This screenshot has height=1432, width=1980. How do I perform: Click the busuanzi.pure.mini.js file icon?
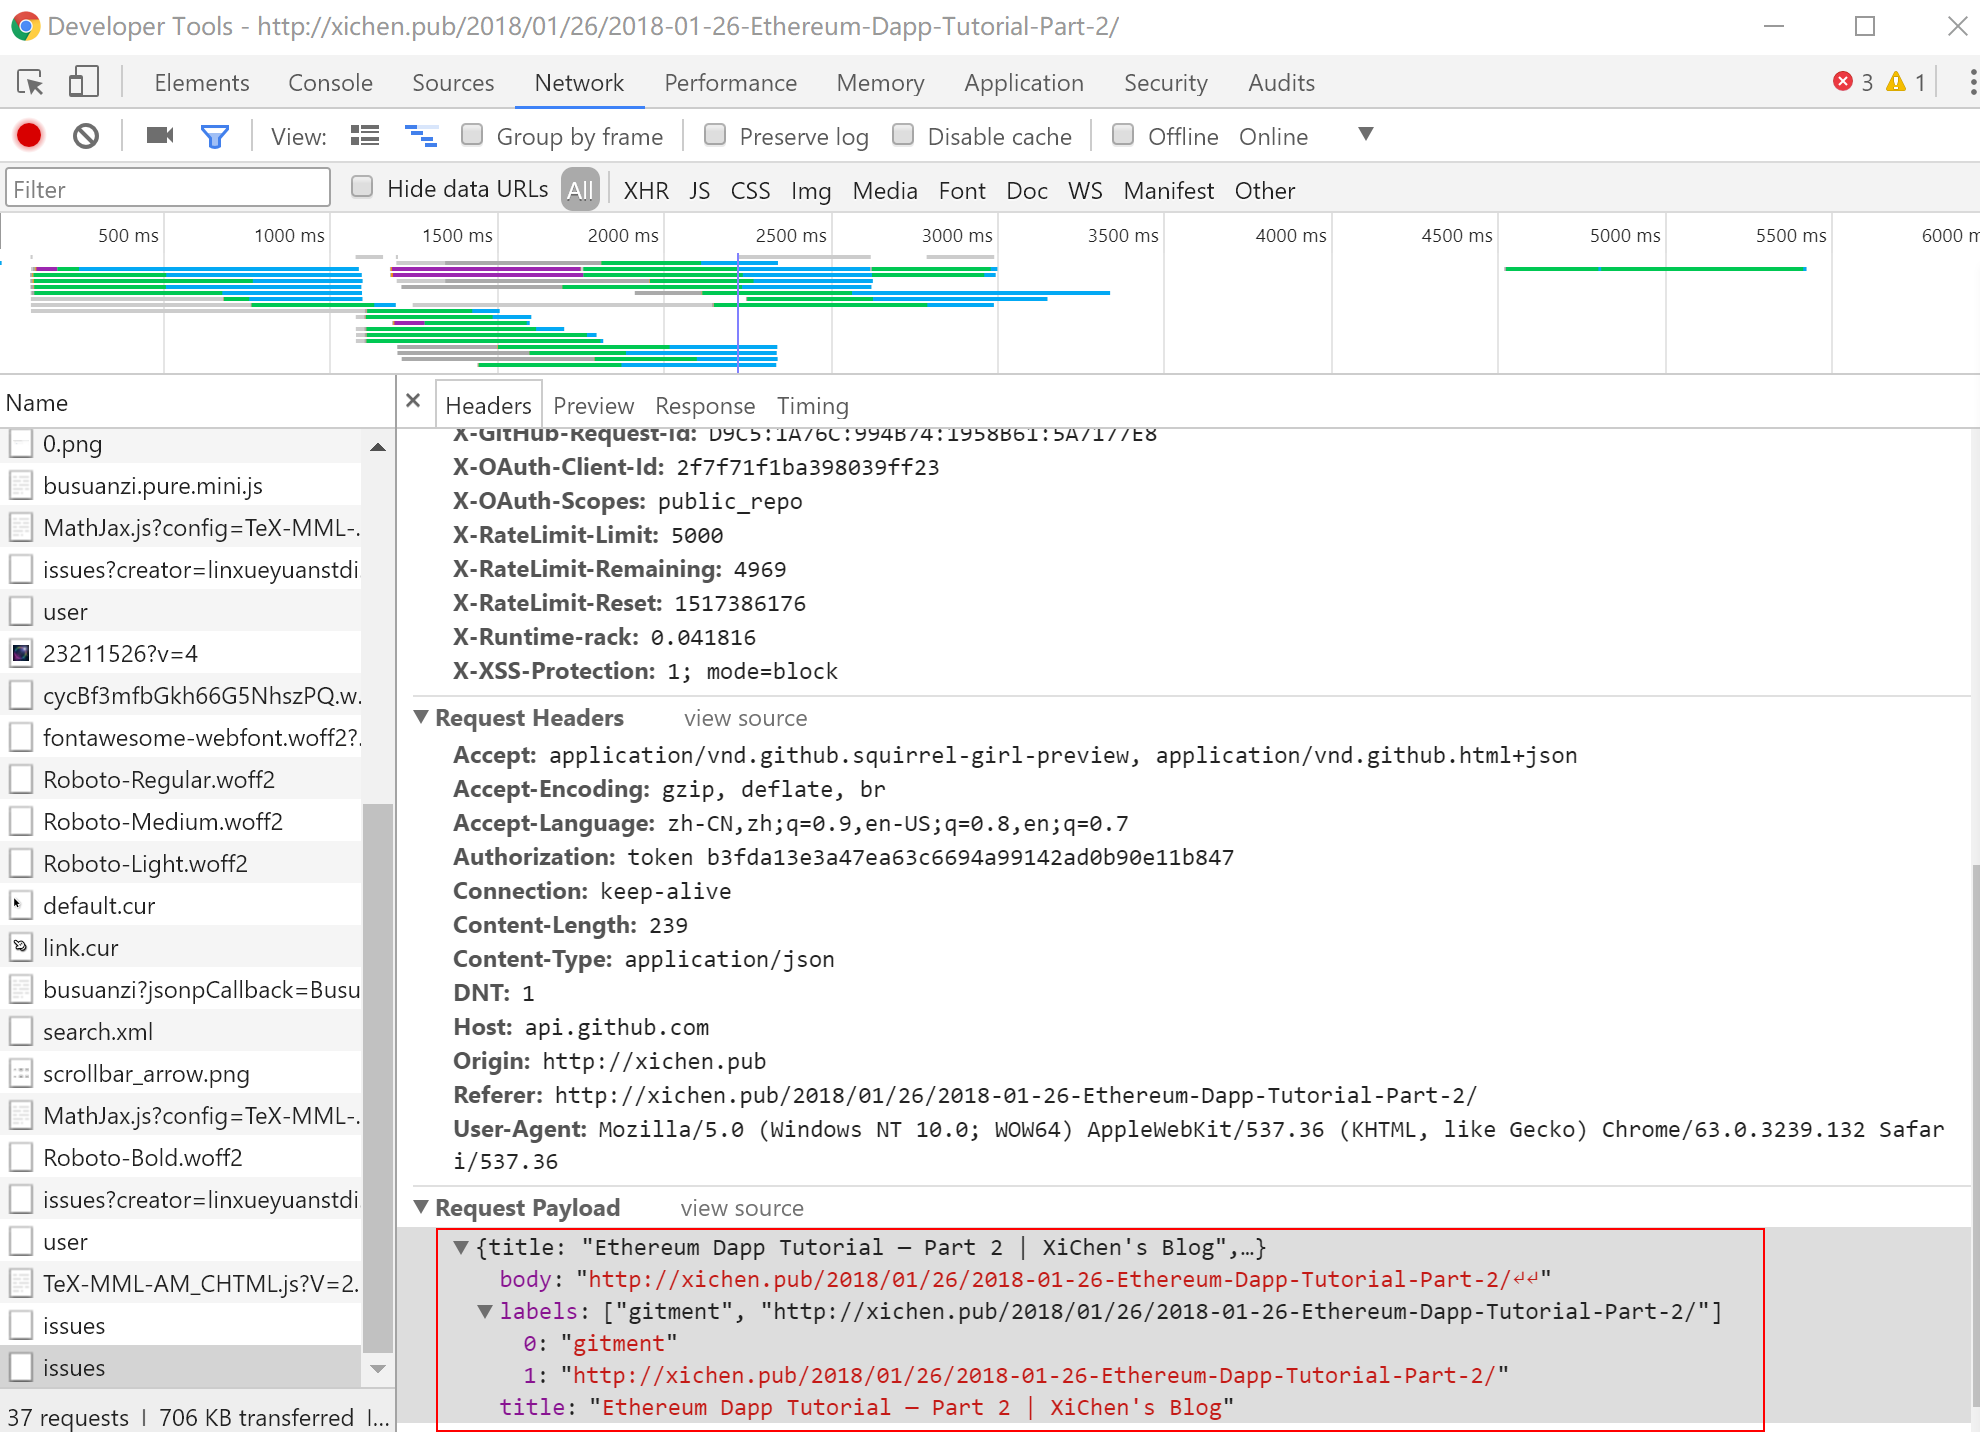point(20,486)
